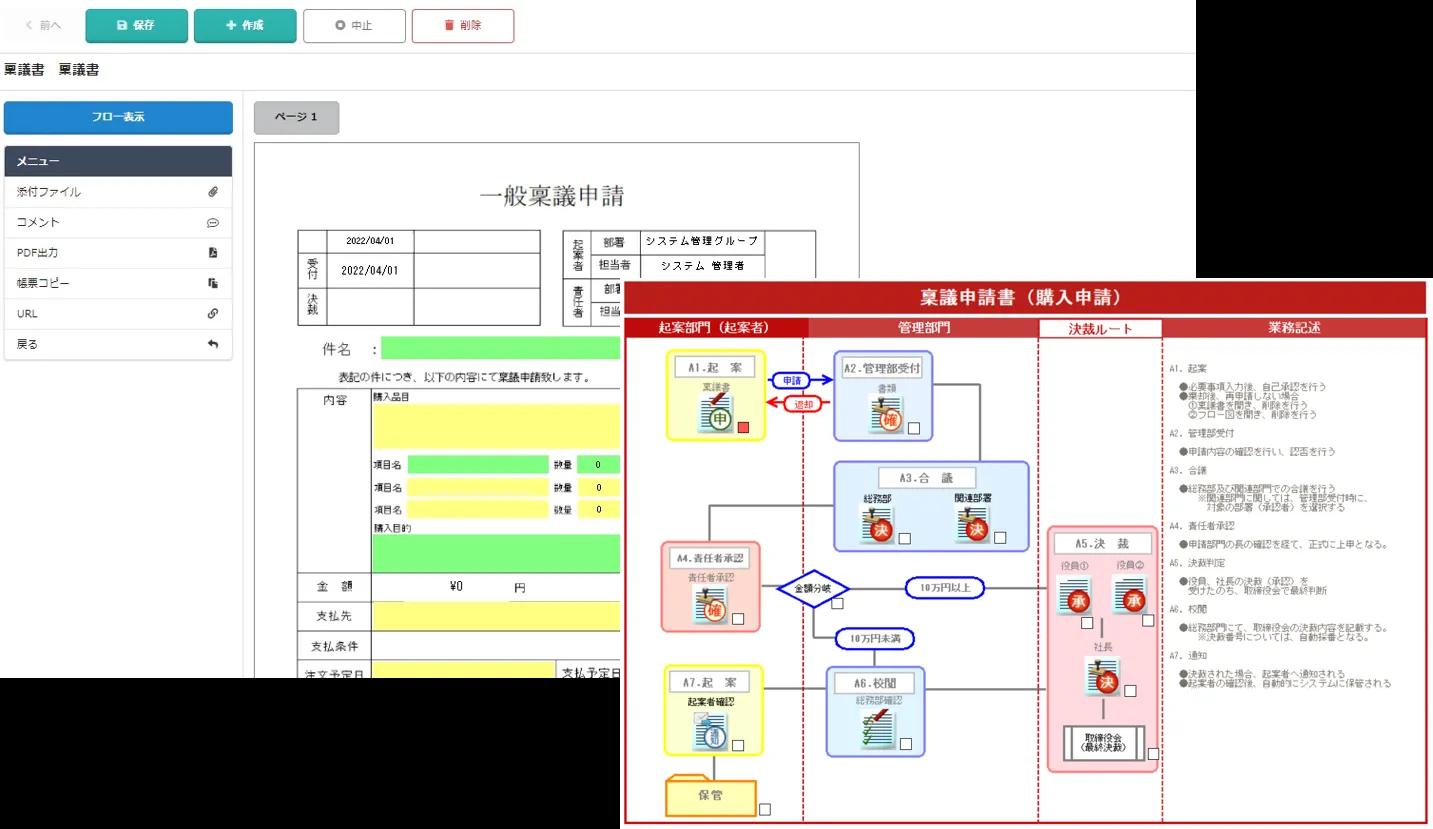Open the フロー表示 flow view button

[118, 117]
